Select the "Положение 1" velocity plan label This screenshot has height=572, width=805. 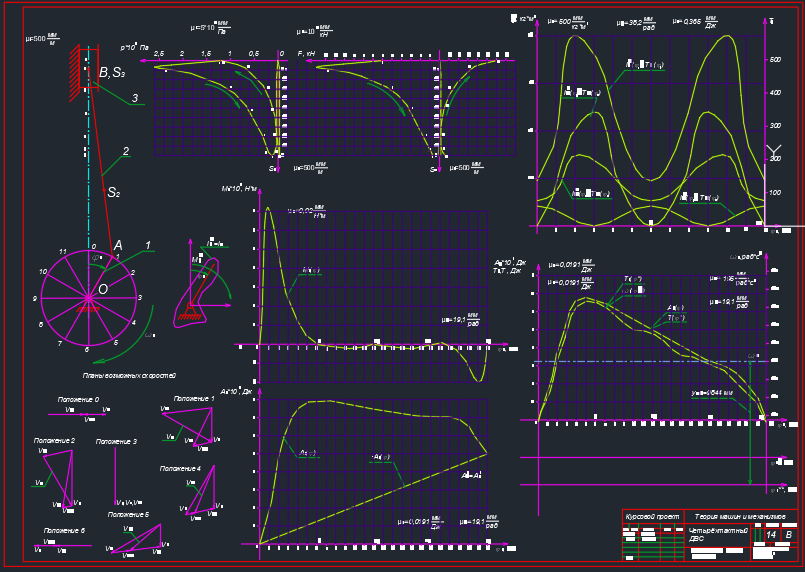click(x=194, y=398)
